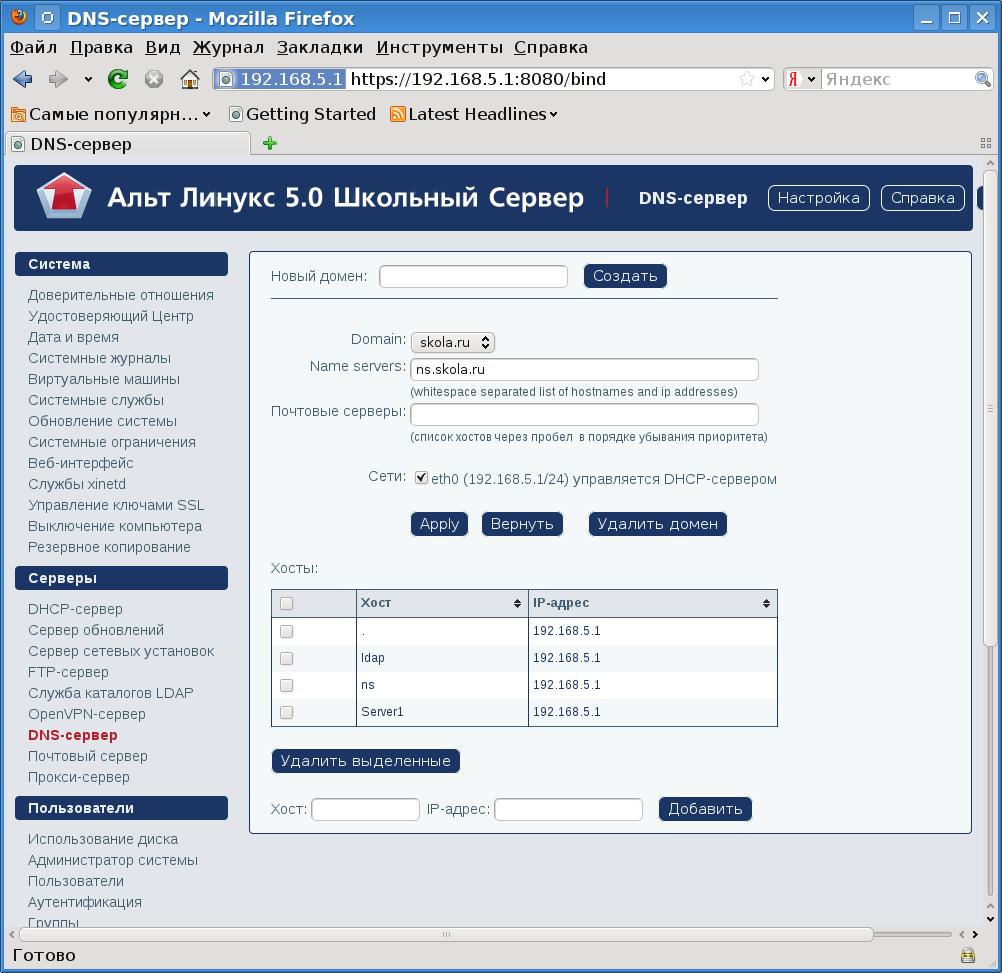Image resolution: width=1002 pixels, height=973 pixels.
Task: Open the Domain skola.ru dropdown
Action: 453,342
